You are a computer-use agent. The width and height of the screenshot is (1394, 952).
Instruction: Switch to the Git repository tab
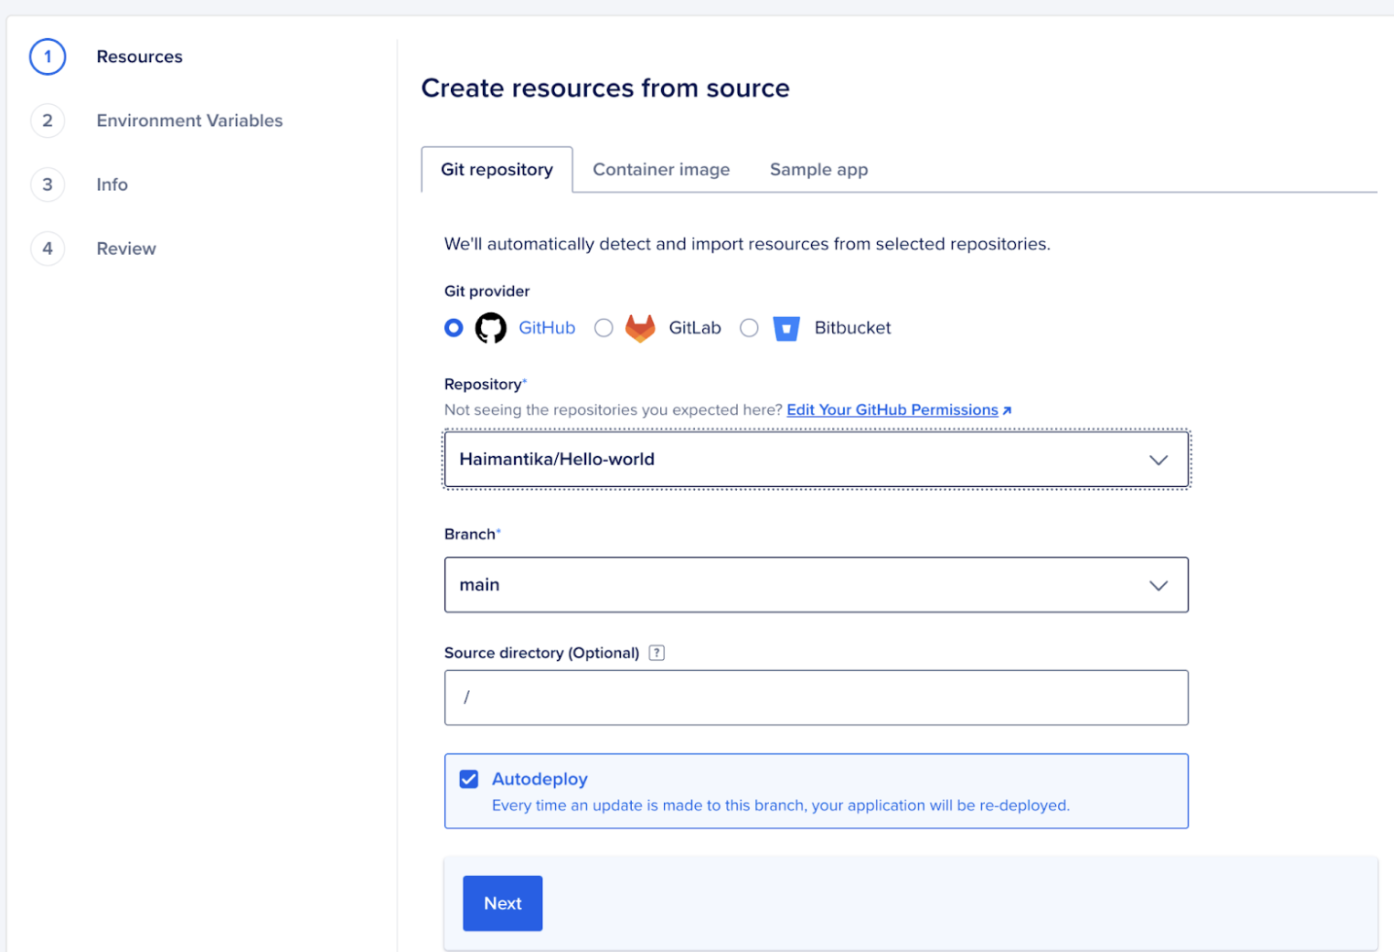tap(497, 170)
